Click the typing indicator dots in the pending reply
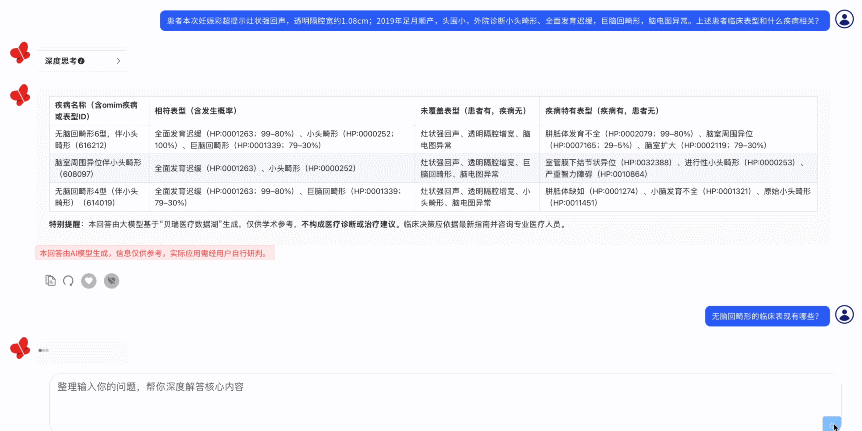The width and height of the screenshot is (862, 431). 43,350
